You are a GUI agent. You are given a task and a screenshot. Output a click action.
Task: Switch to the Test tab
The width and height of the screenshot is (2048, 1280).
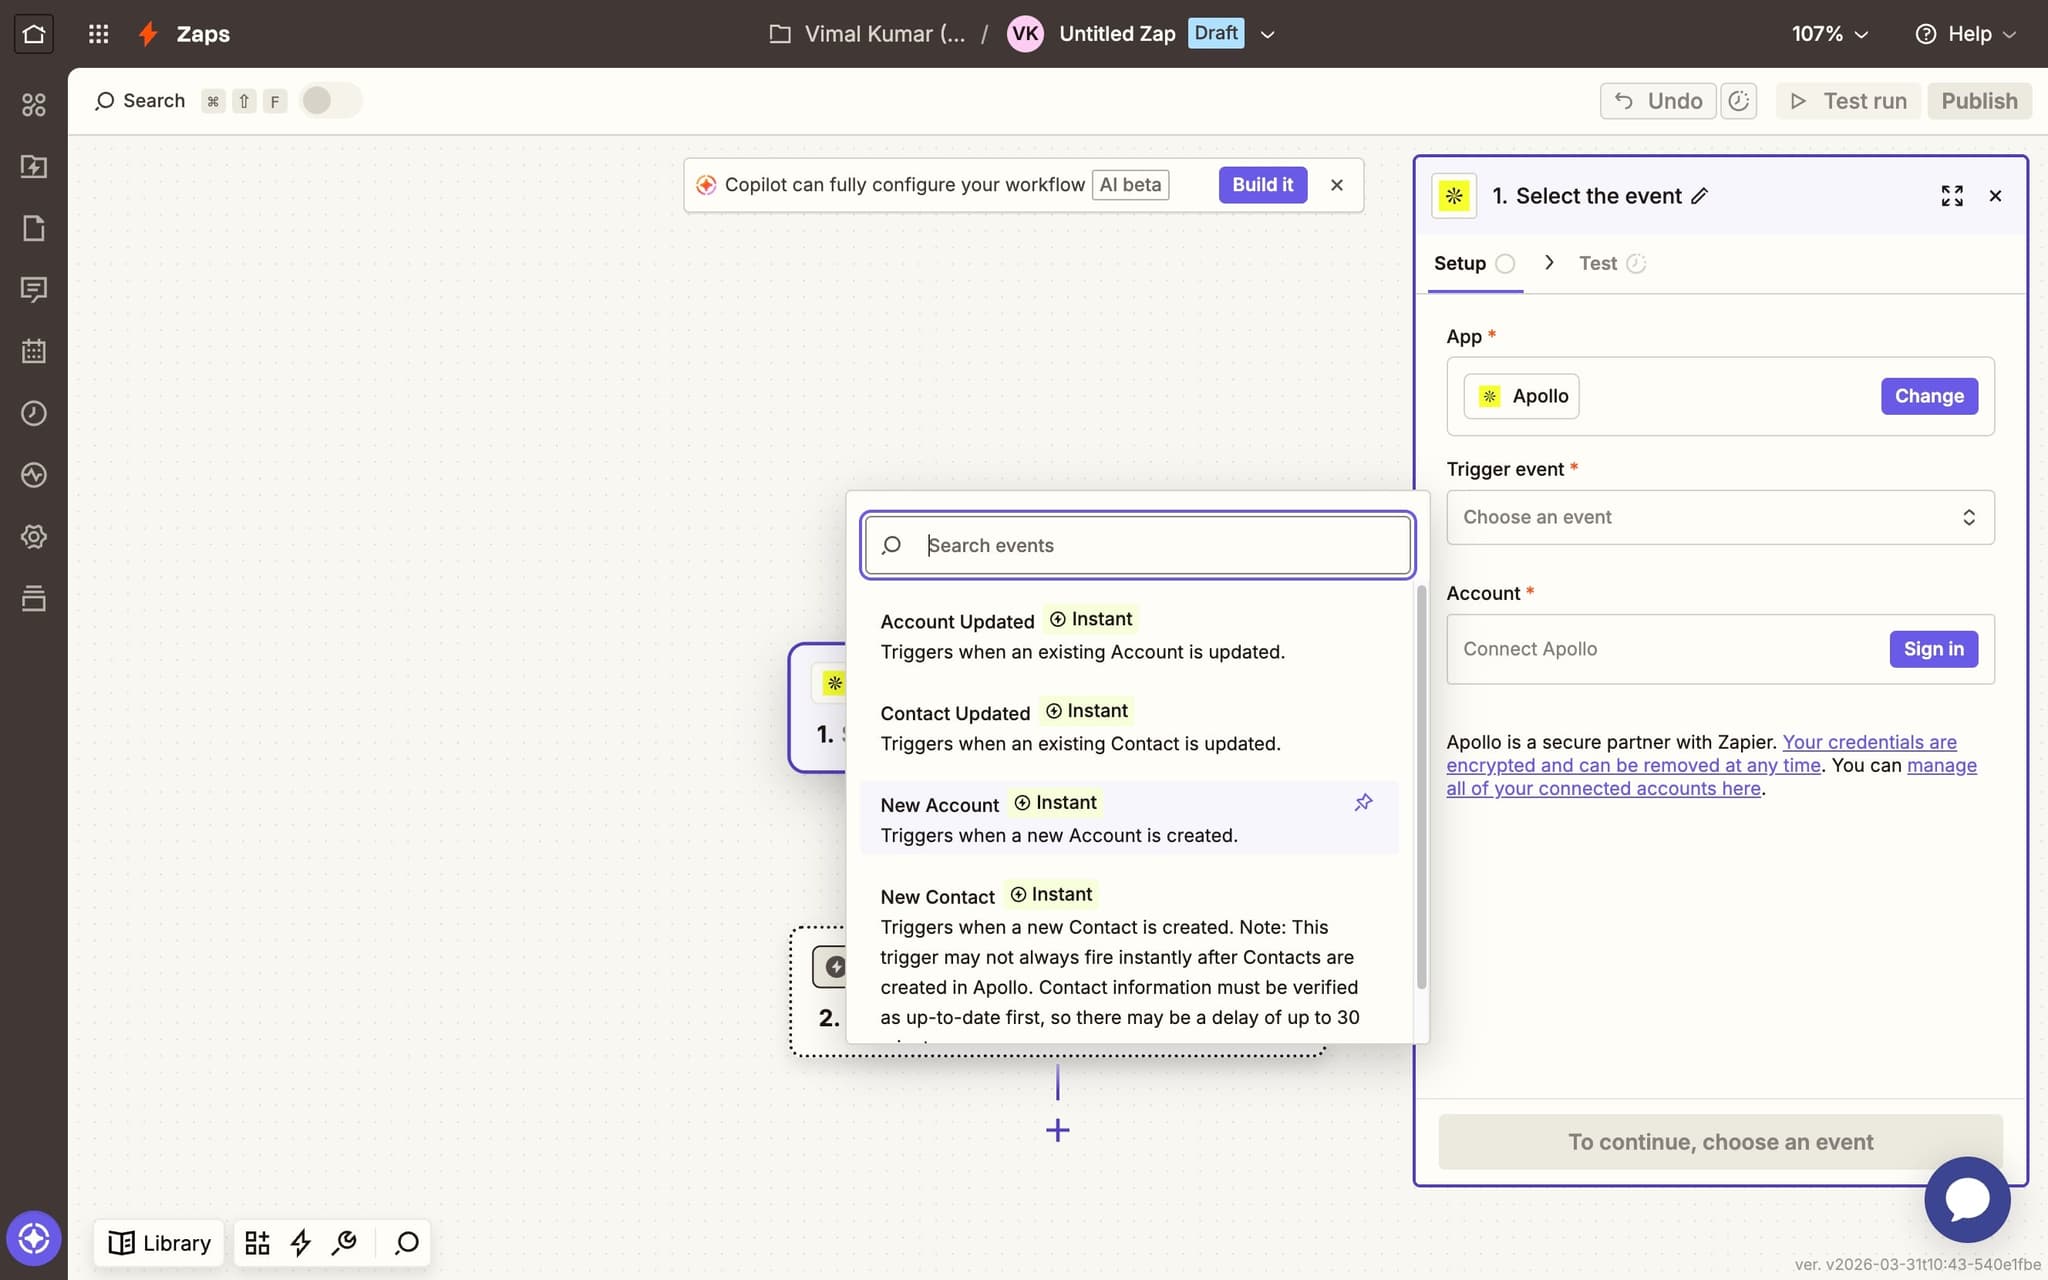point(1598,263)
